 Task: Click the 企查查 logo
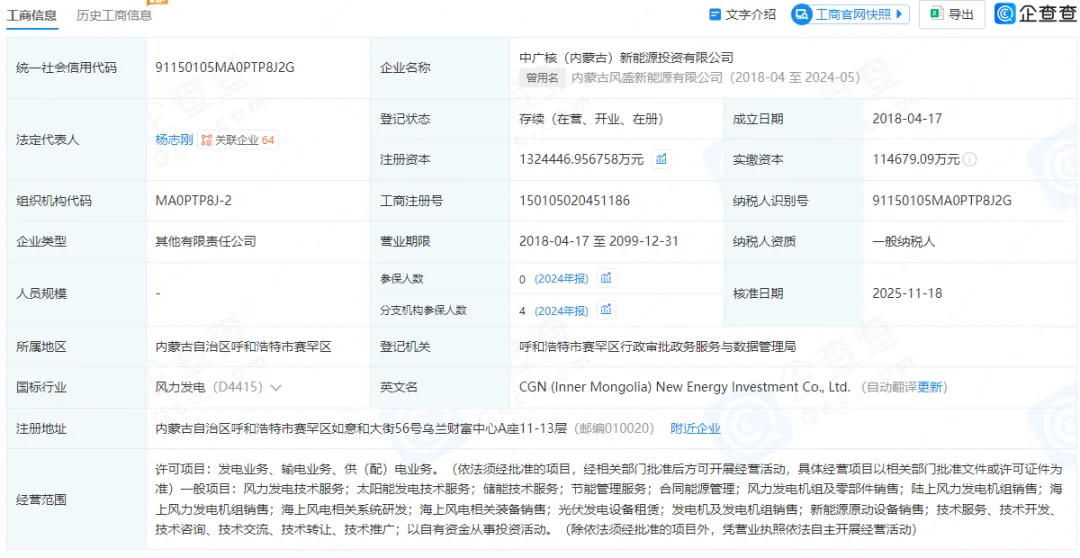pyautogui.click(x=1035, y=14)
